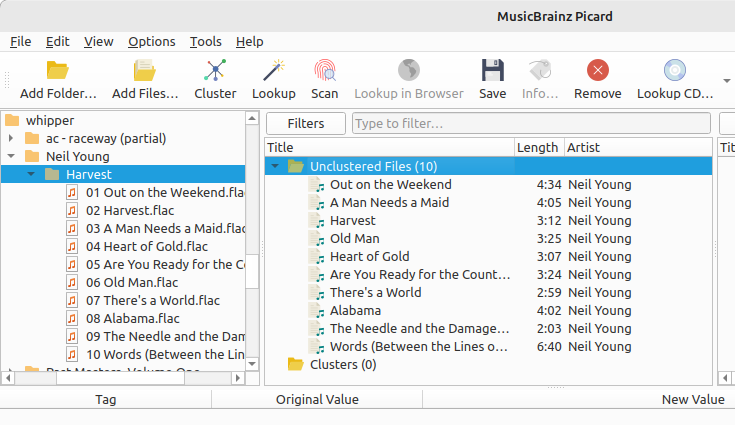Sort by the Artist column header
The image size is (735, 425).
click(638, 148)
